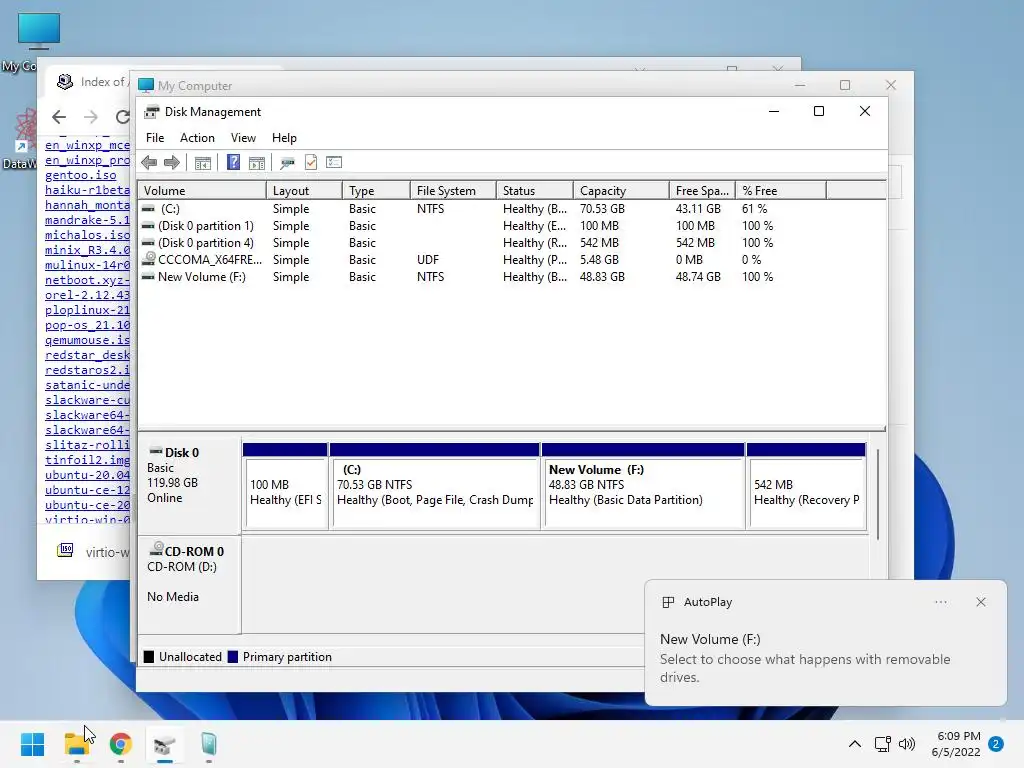Click the reload icon in the Index window
The height and width of the screenshot is (768, 1024).
point(122,117)
